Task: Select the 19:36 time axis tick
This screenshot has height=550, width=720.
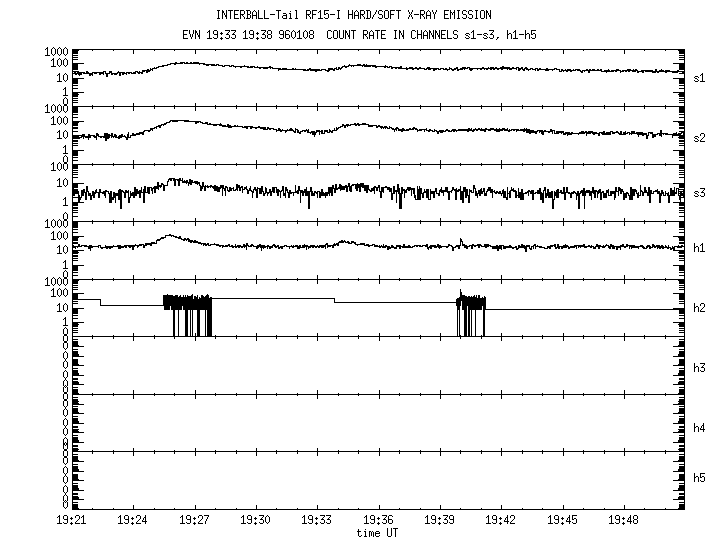Action: coord(379,521)
